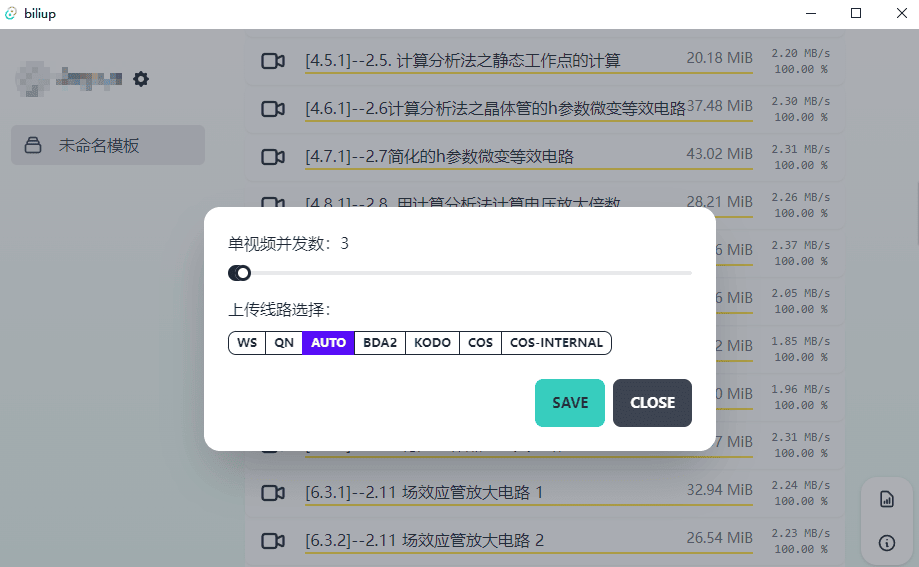Open the log report icon button
919x567 pixels.
pos(886,499)
